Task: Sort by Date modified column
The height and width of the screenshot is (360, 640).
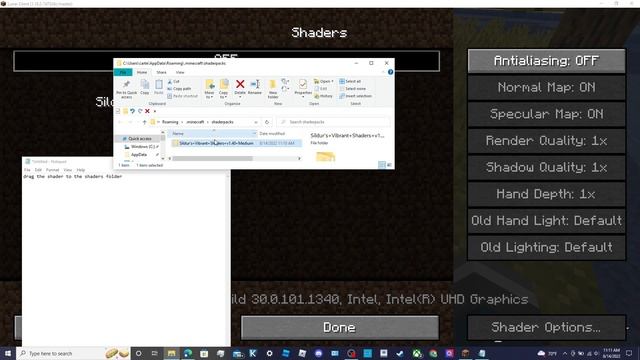Action: [x=272, y=133]
